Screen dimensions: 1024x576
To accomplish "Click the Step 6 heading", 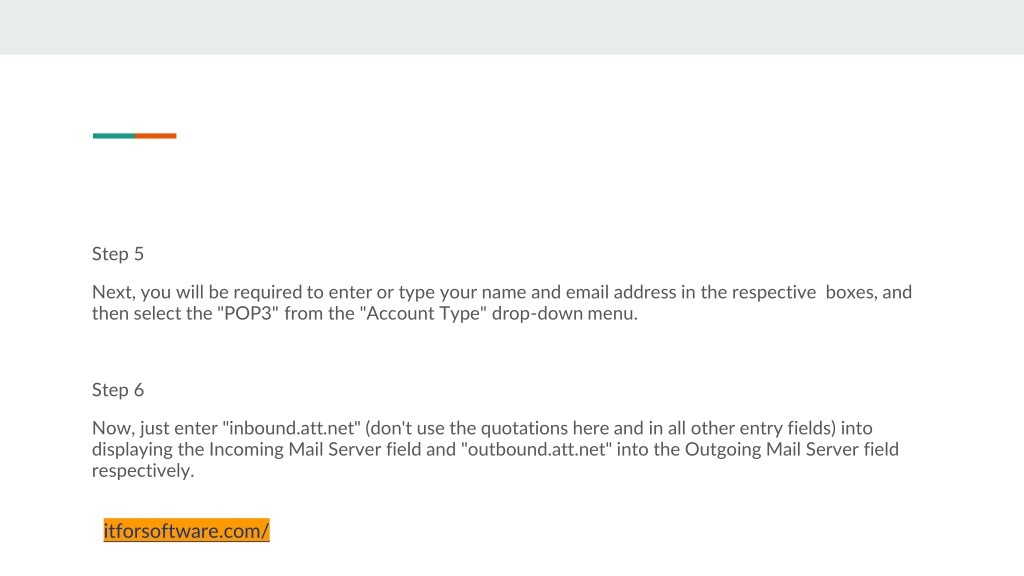I will (x=118, y=390).
